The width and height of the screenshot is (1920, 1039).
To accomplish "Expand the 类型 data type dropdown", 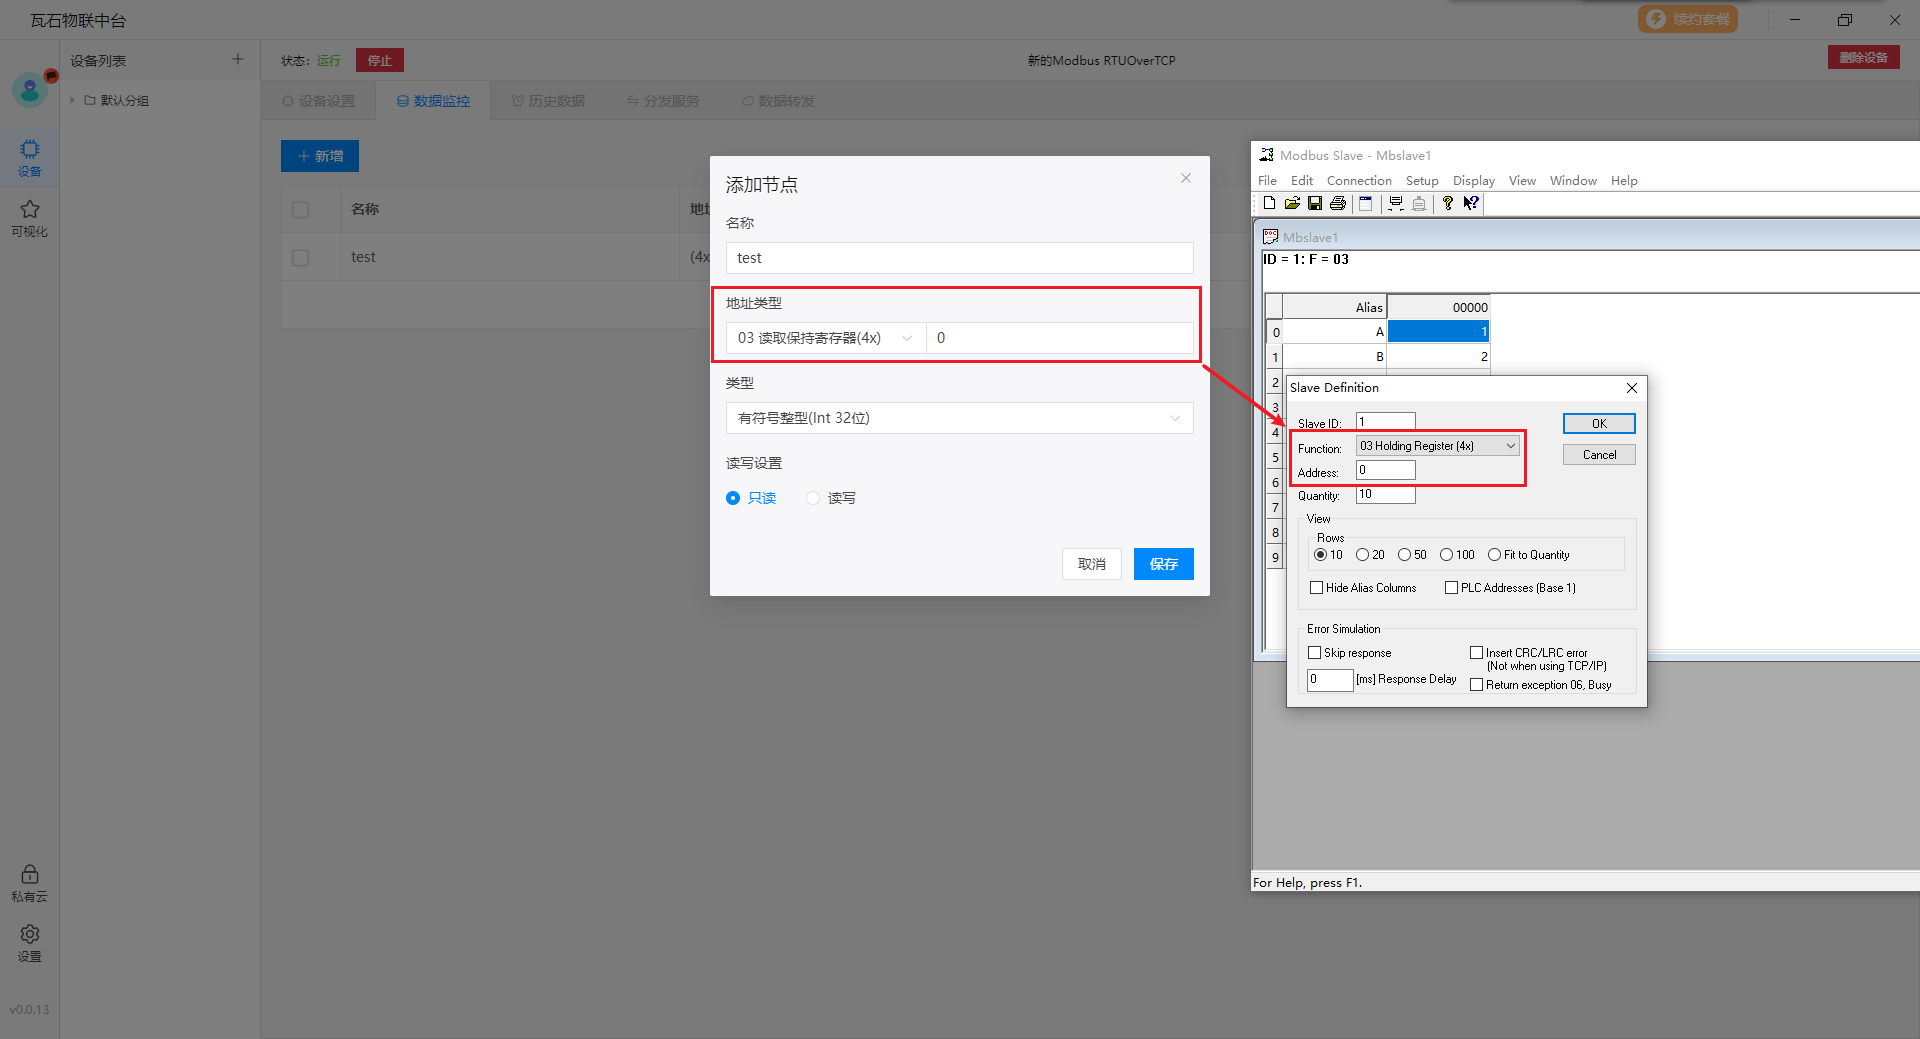I will (958, 418).
